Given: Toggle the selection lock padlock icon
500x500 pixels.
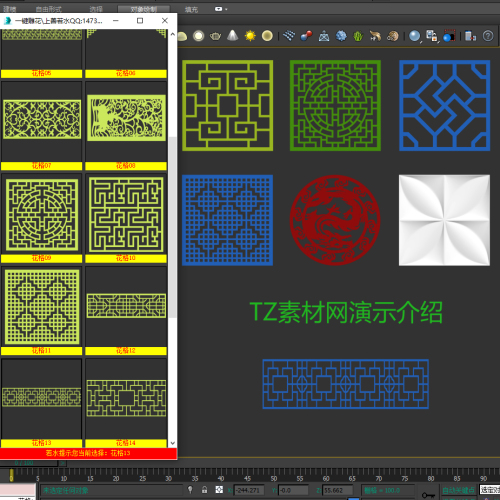Looking at the screenshot, I should pyautogui.click(x=204, y=489).
